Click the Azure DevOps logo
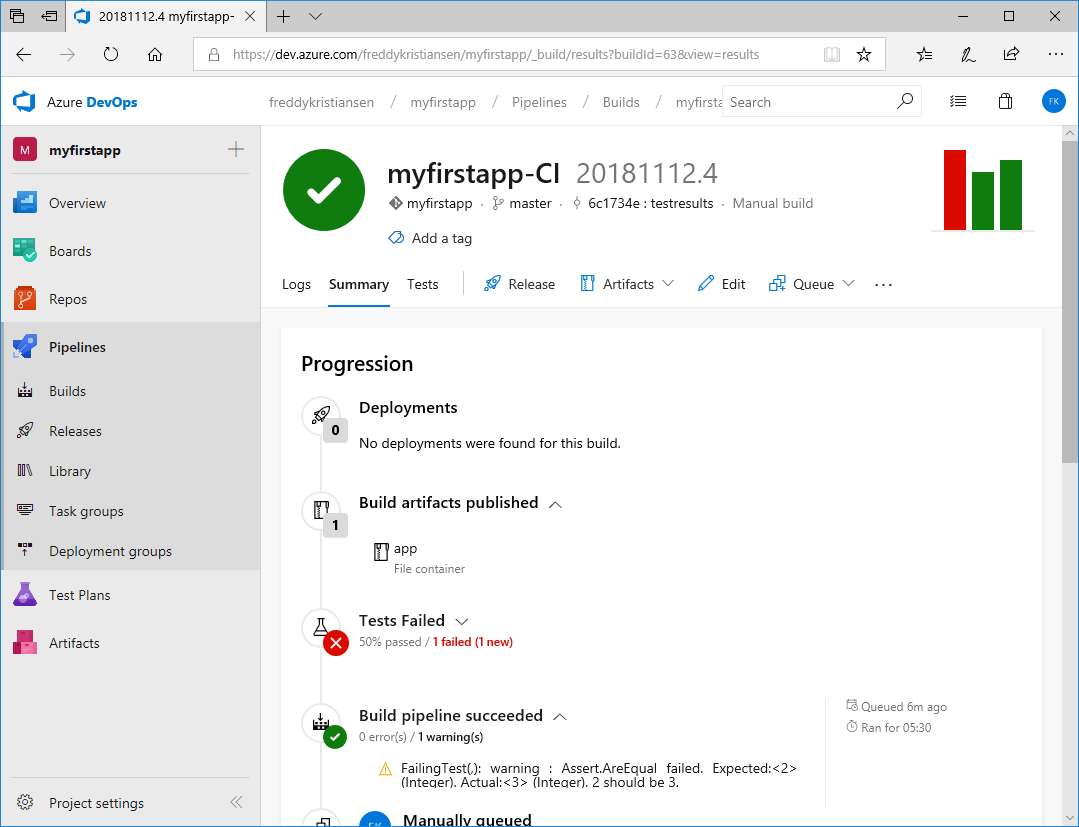The width and height of the screenshot is (1079, 827). 24,102
